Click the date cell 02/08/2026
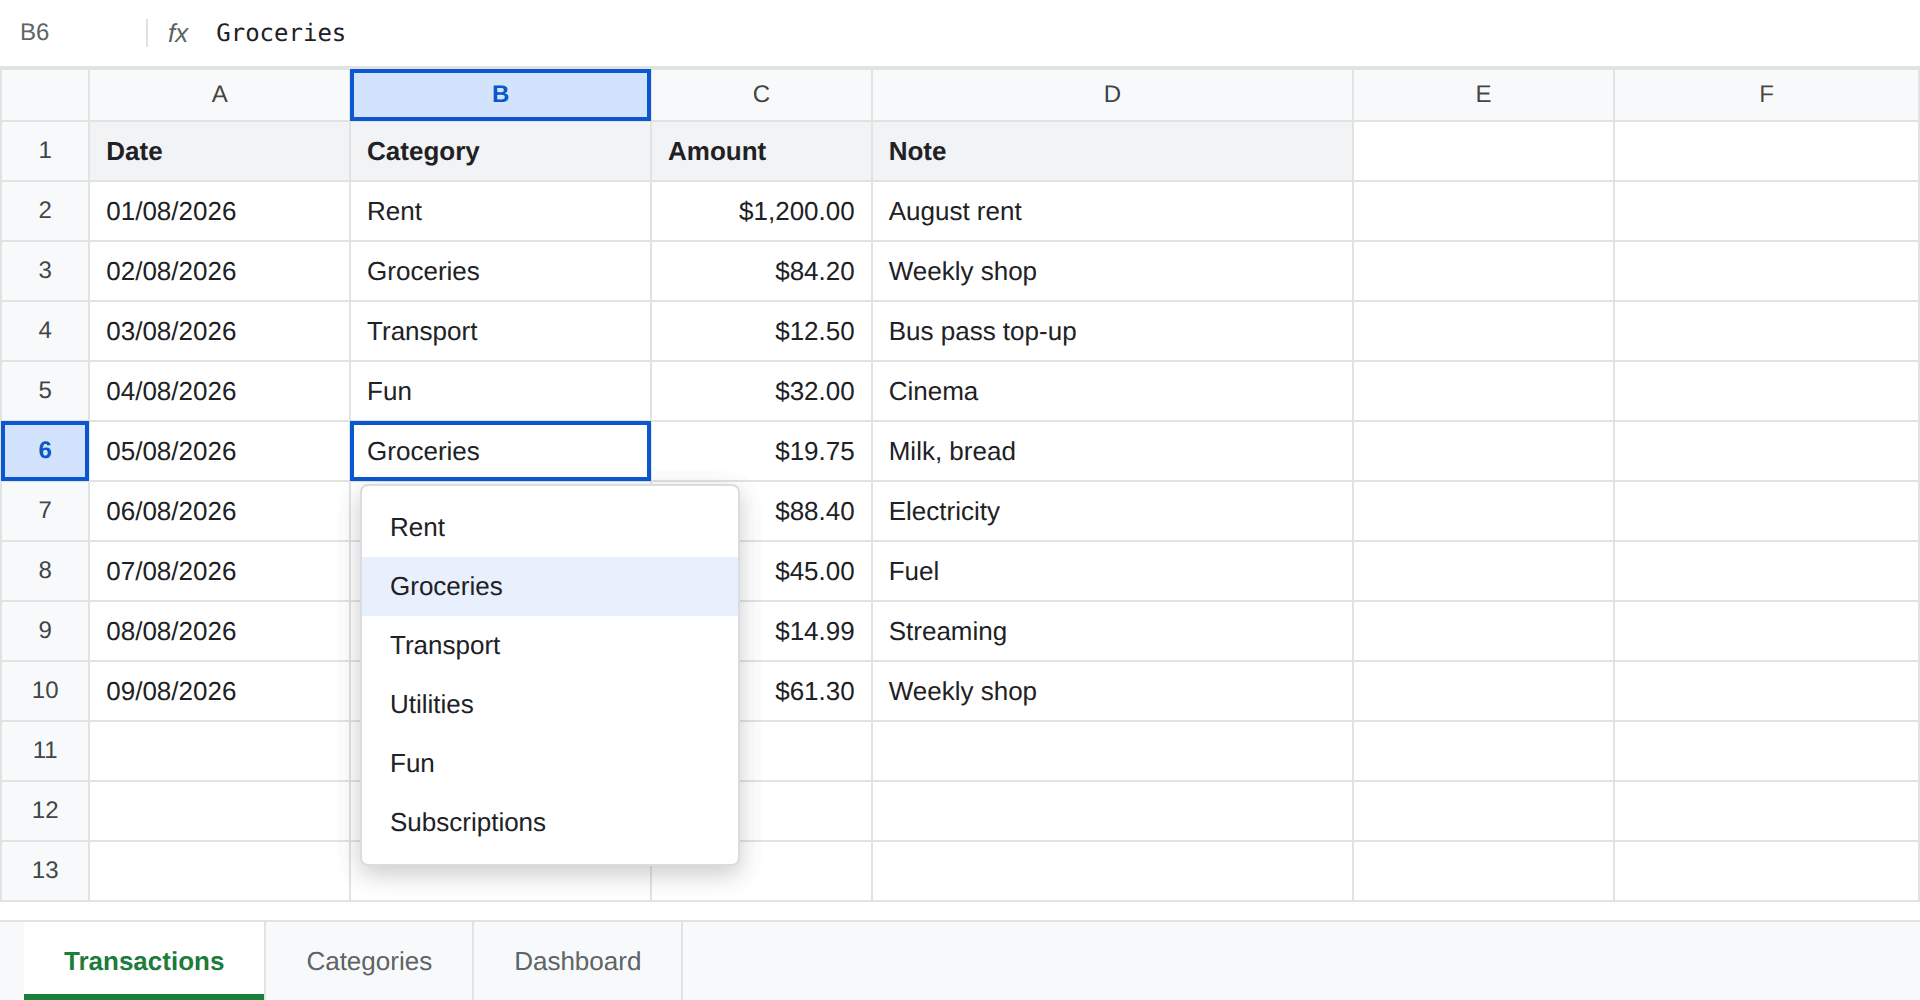The width and height of the screenshot is (1920, 1000). 220,271
